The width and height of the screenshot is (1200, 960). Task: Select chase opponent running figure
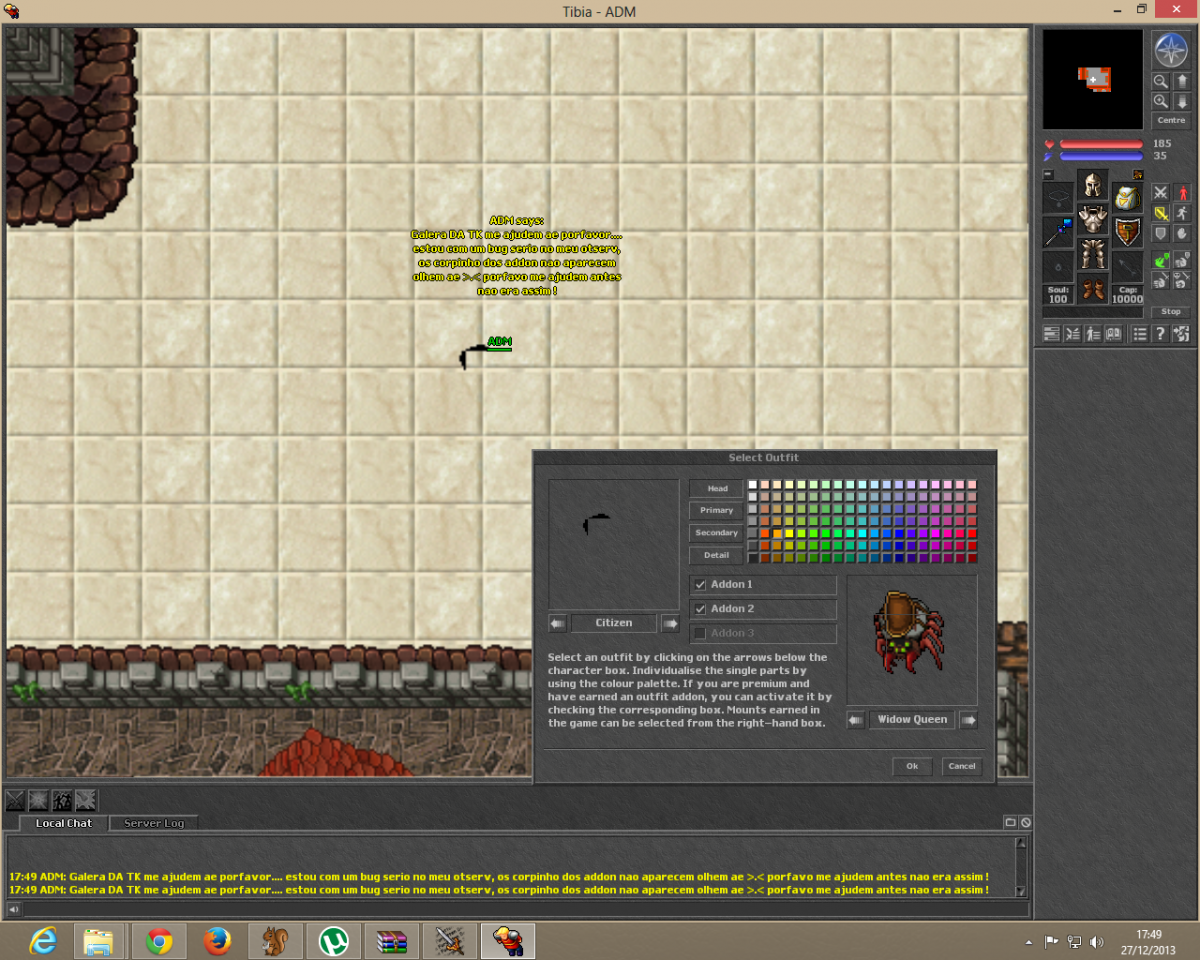(1183, 213)
